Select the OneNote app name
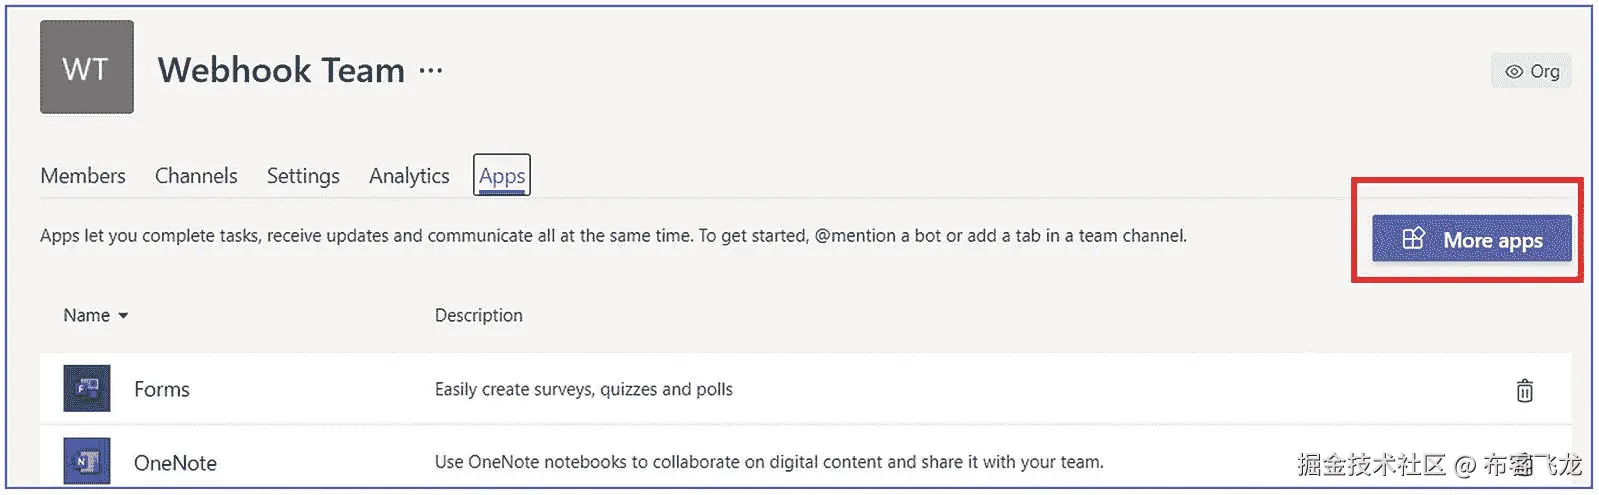The image size is (1599, 495). (x=175, y=463)
